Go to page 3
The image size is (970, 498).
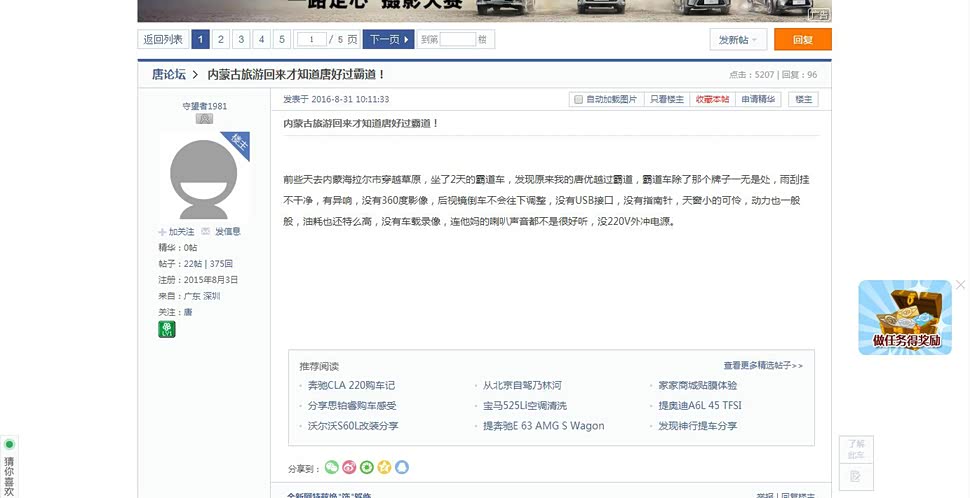[x=241, y=40]
